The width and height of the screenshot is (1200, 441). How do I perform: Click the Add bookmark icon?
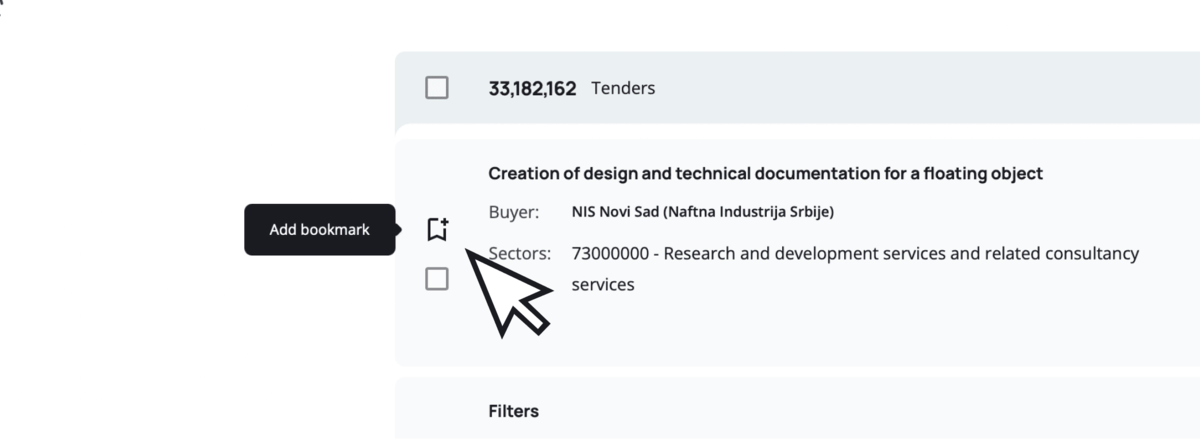point(437,229)
